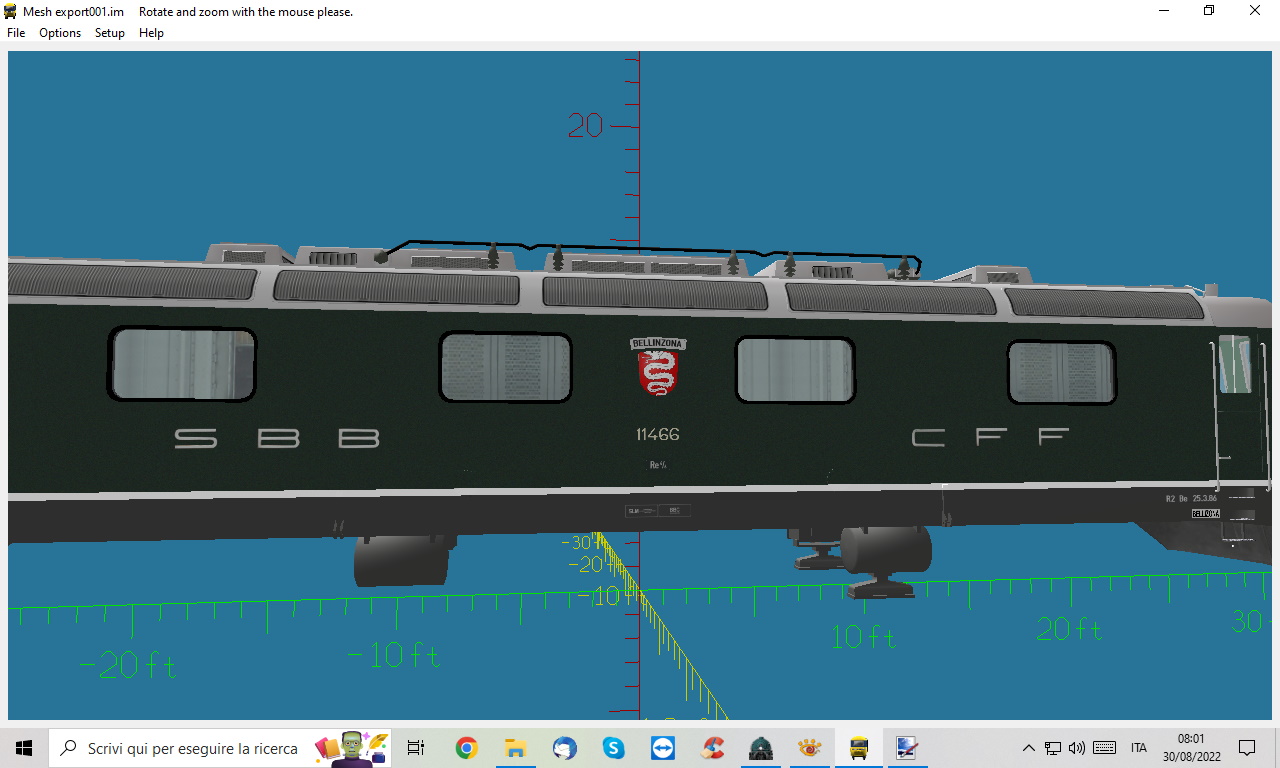Click the SBB lettering on the locomotive
1280x768 pixels.
point(277,438)
